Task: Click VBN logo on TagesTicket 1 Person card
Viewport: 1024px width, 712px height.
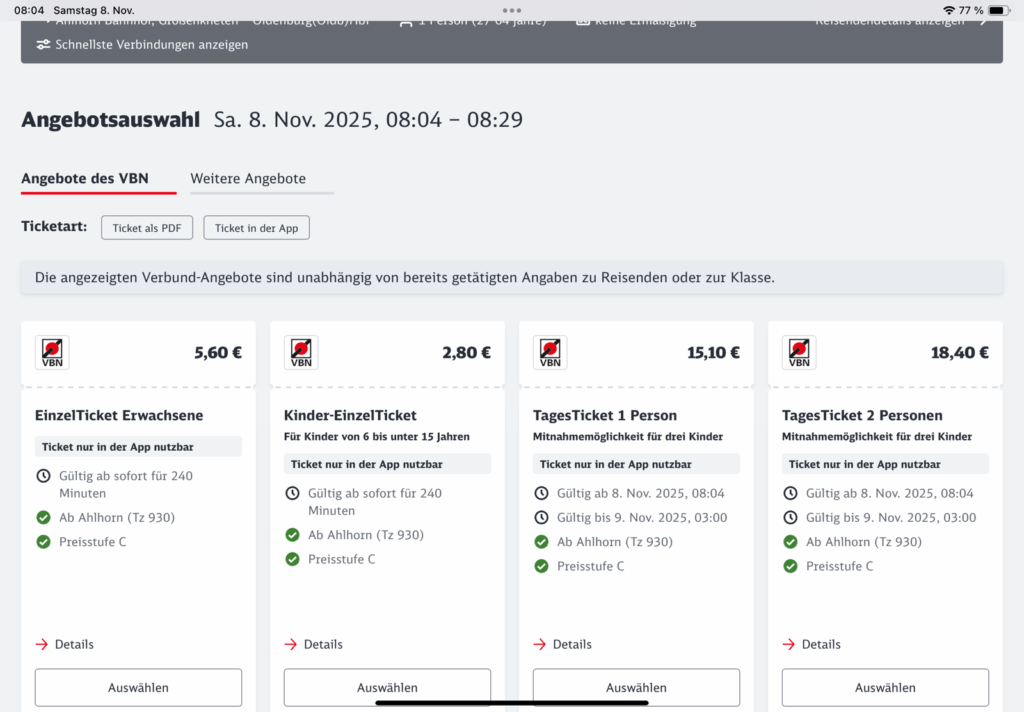Action: click(x=550, y=352)
